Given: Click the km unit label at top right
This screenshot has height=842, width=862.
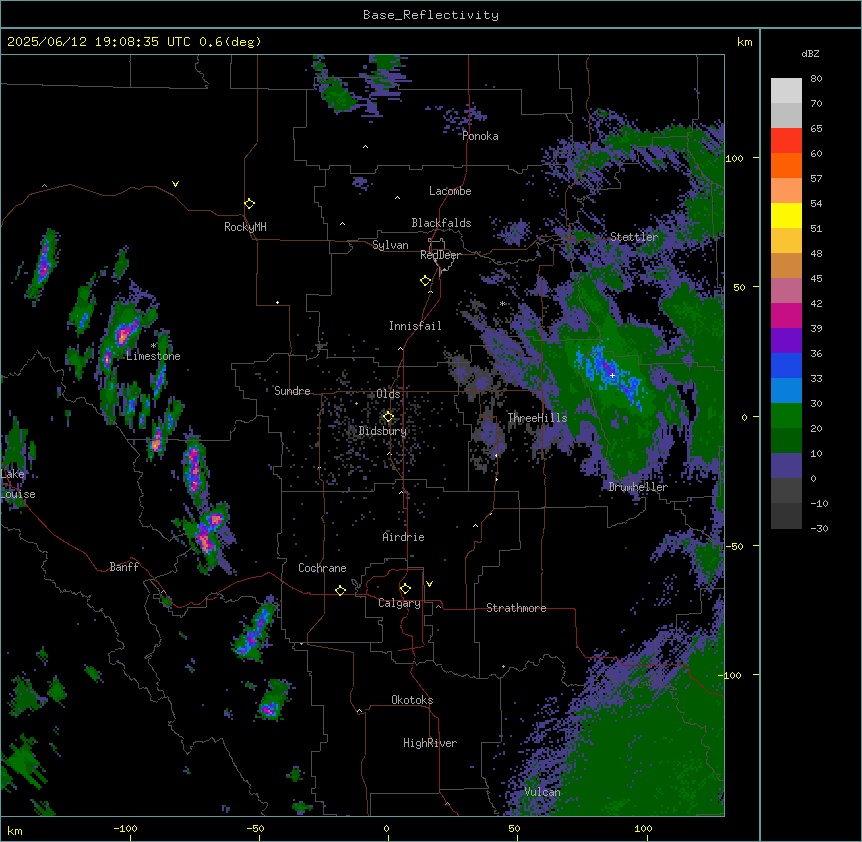Looking at the screenshot, I should pyautogui.click(x=744, y=42).
